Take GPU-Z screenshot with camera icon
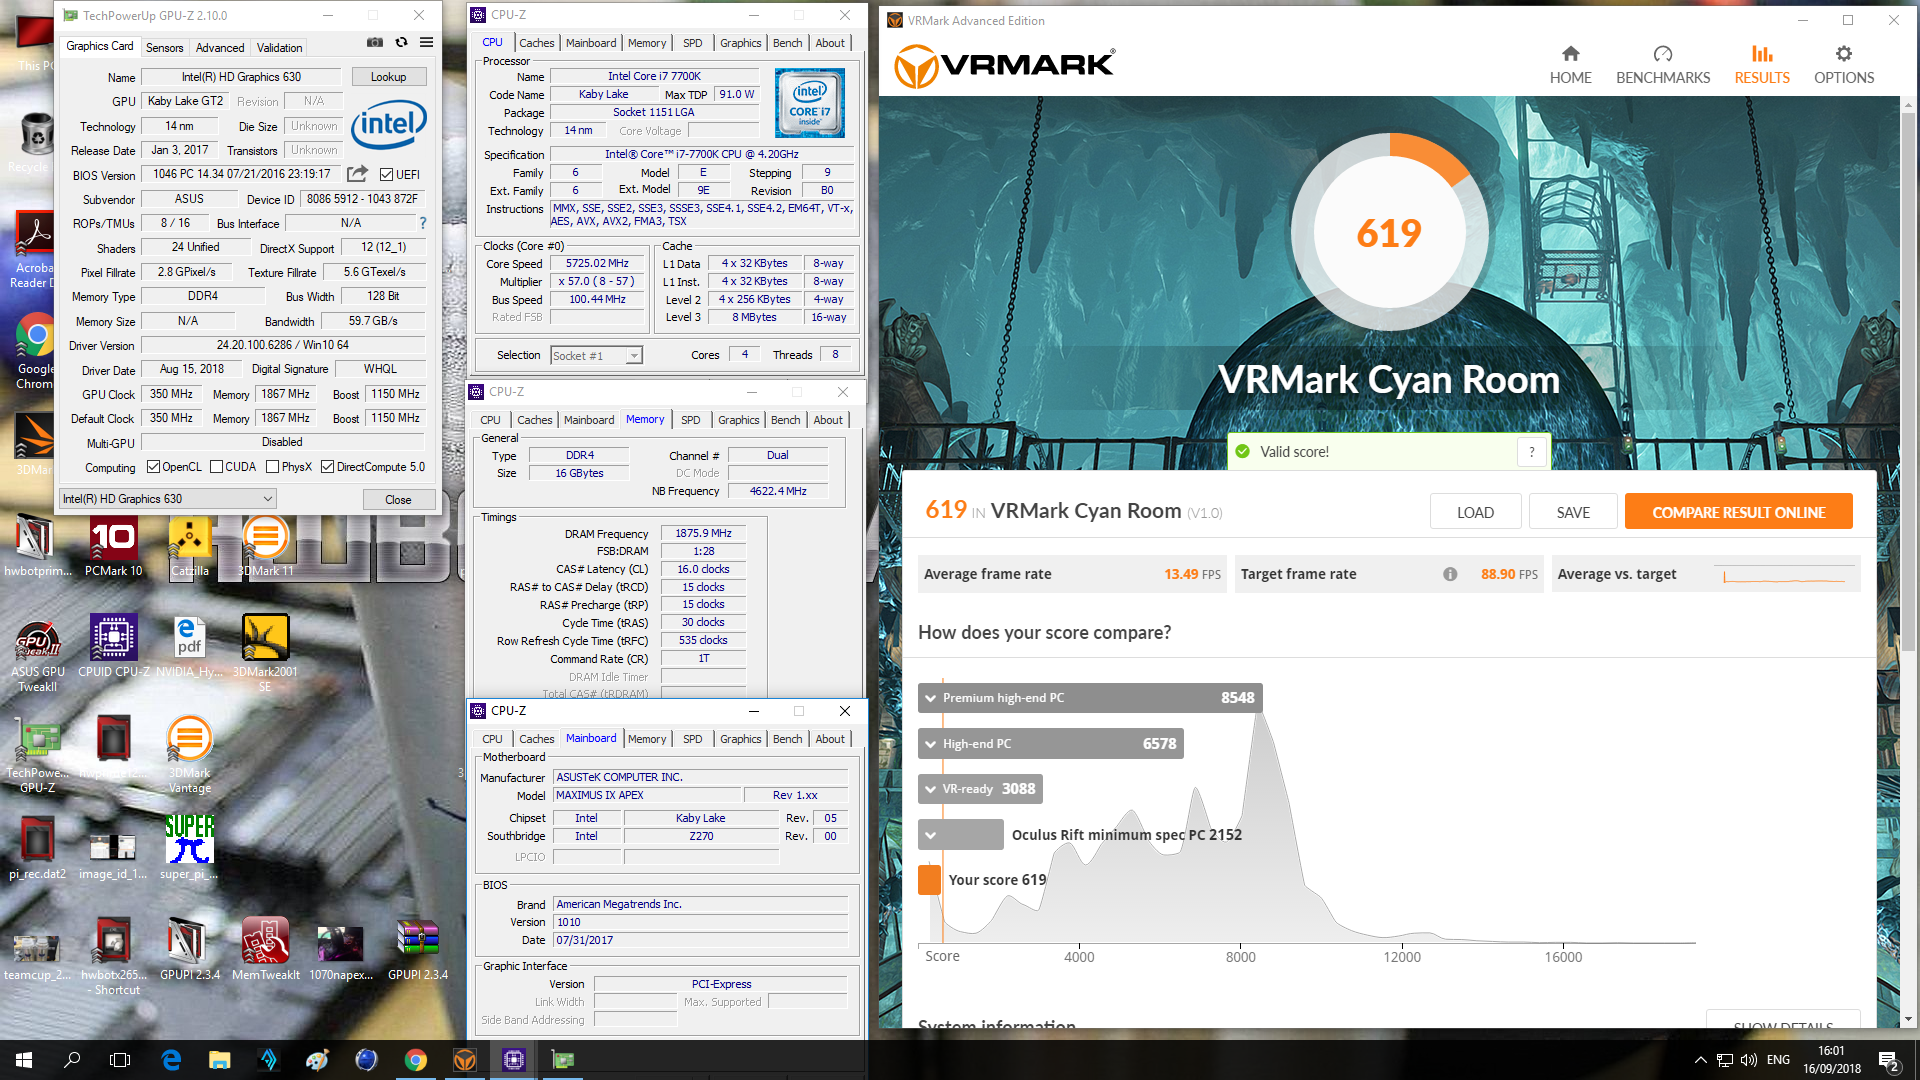 (375, 43)
